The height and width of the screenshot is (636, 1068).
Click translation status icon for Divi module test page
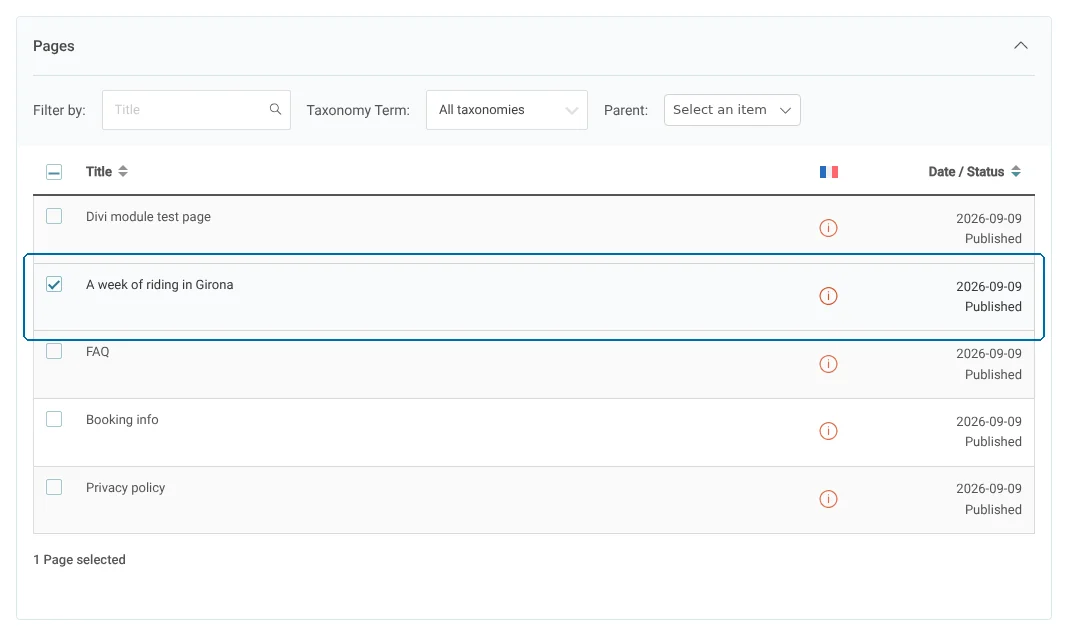828,228
